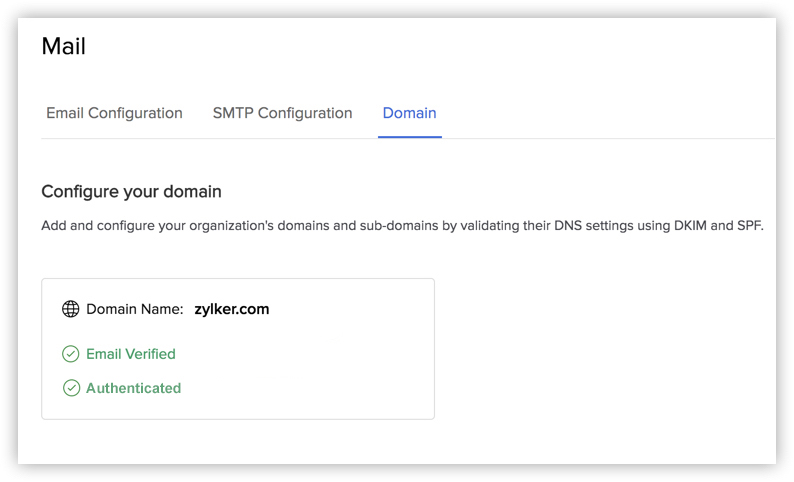The image size is (794, 482).
Task: Click the Mail page heading
Action: coord(64,46)
